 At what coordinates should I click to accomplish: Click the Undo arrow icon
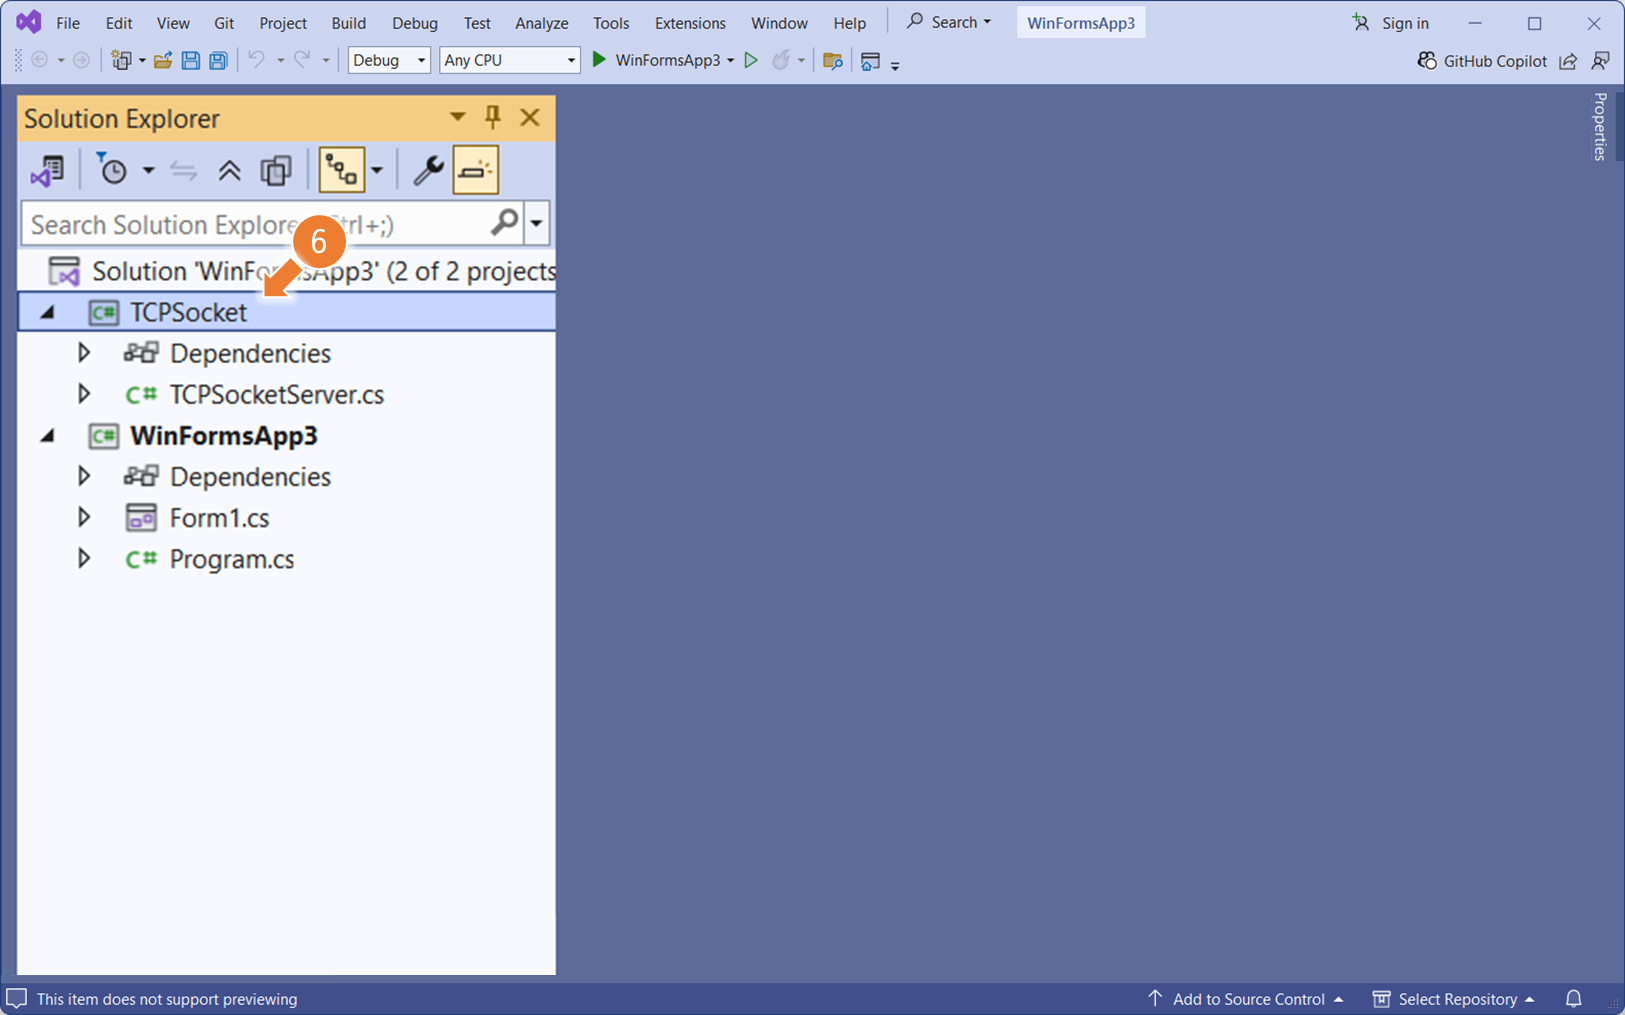click(x=257, y=60)
